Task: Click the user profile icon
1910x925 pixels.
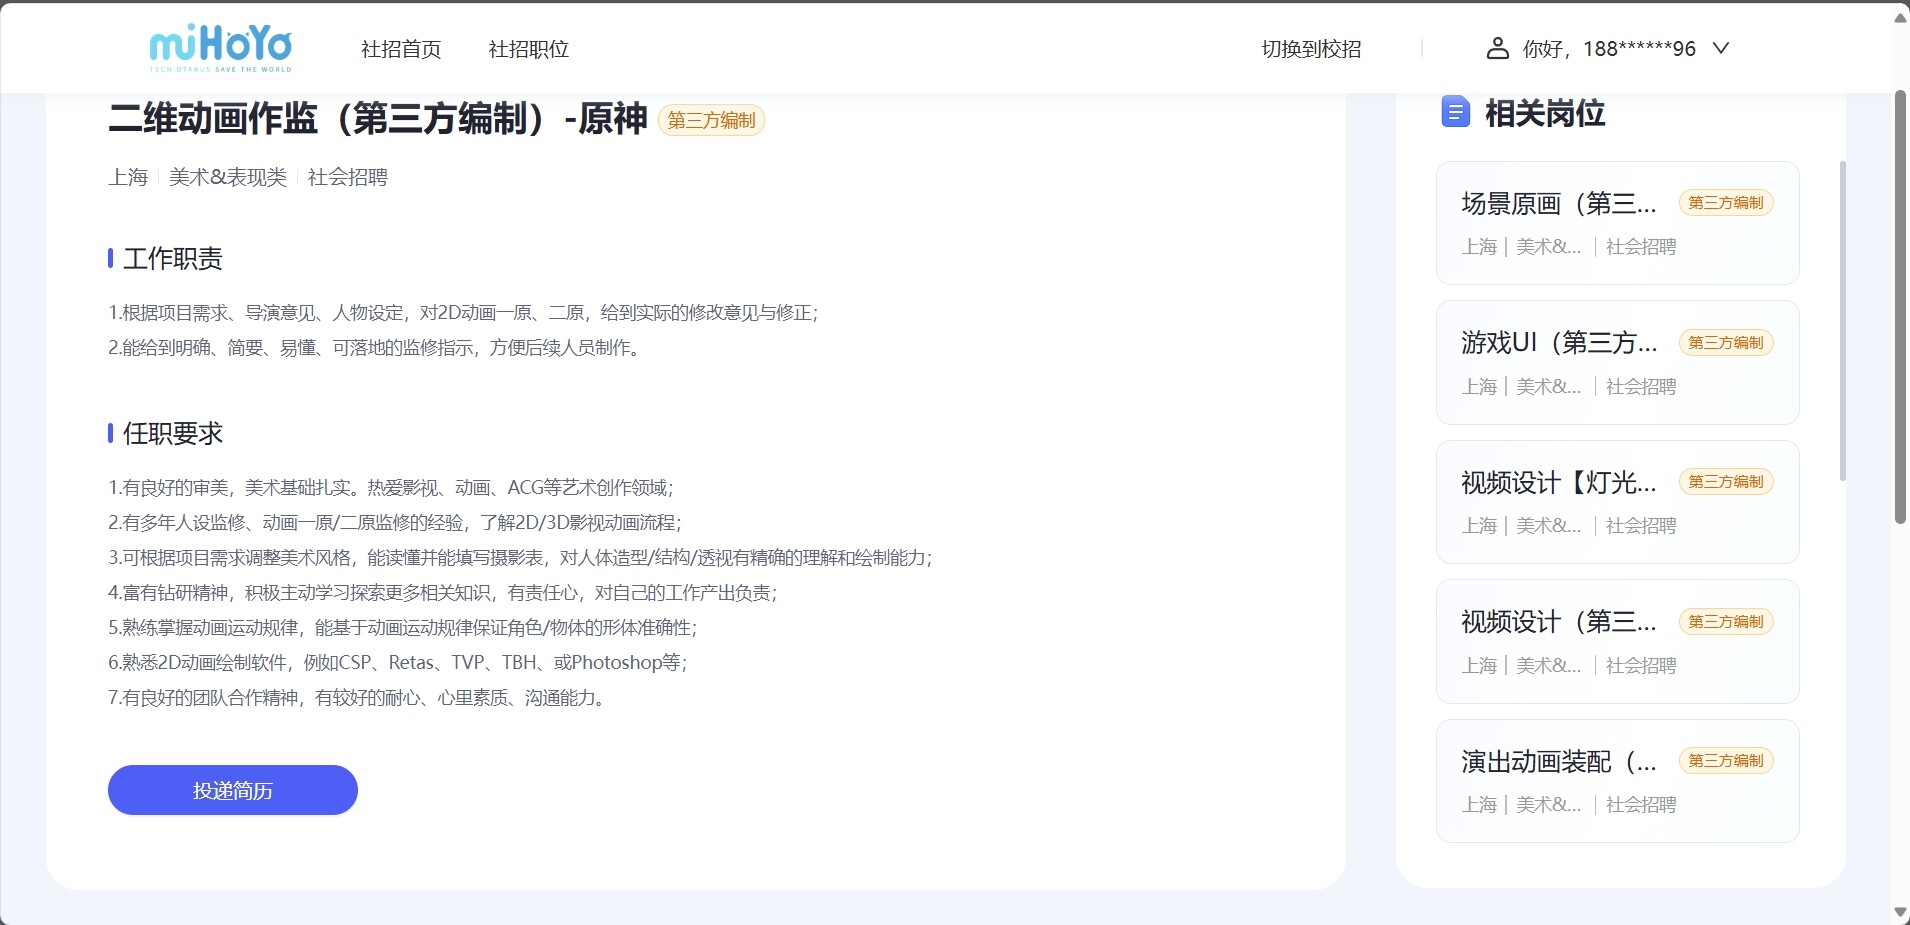Action: pyautogui.click(x=1497, y=48)
